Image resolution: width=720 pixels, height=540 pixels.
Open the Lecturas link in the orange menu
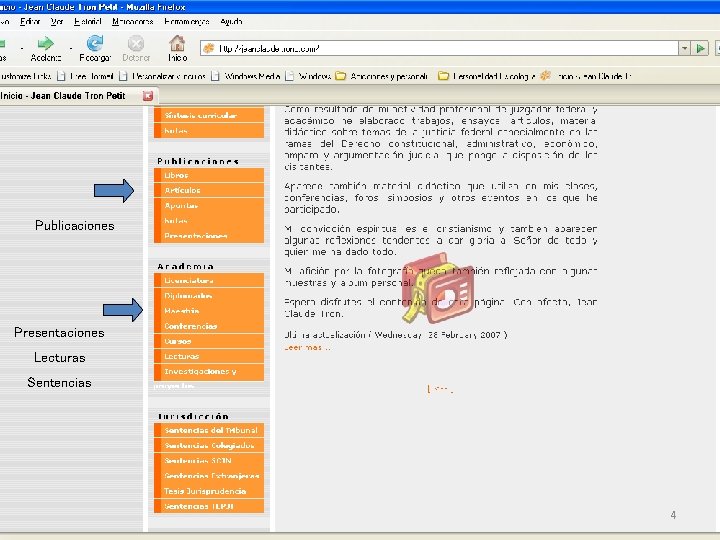click(x=209, y=356)
